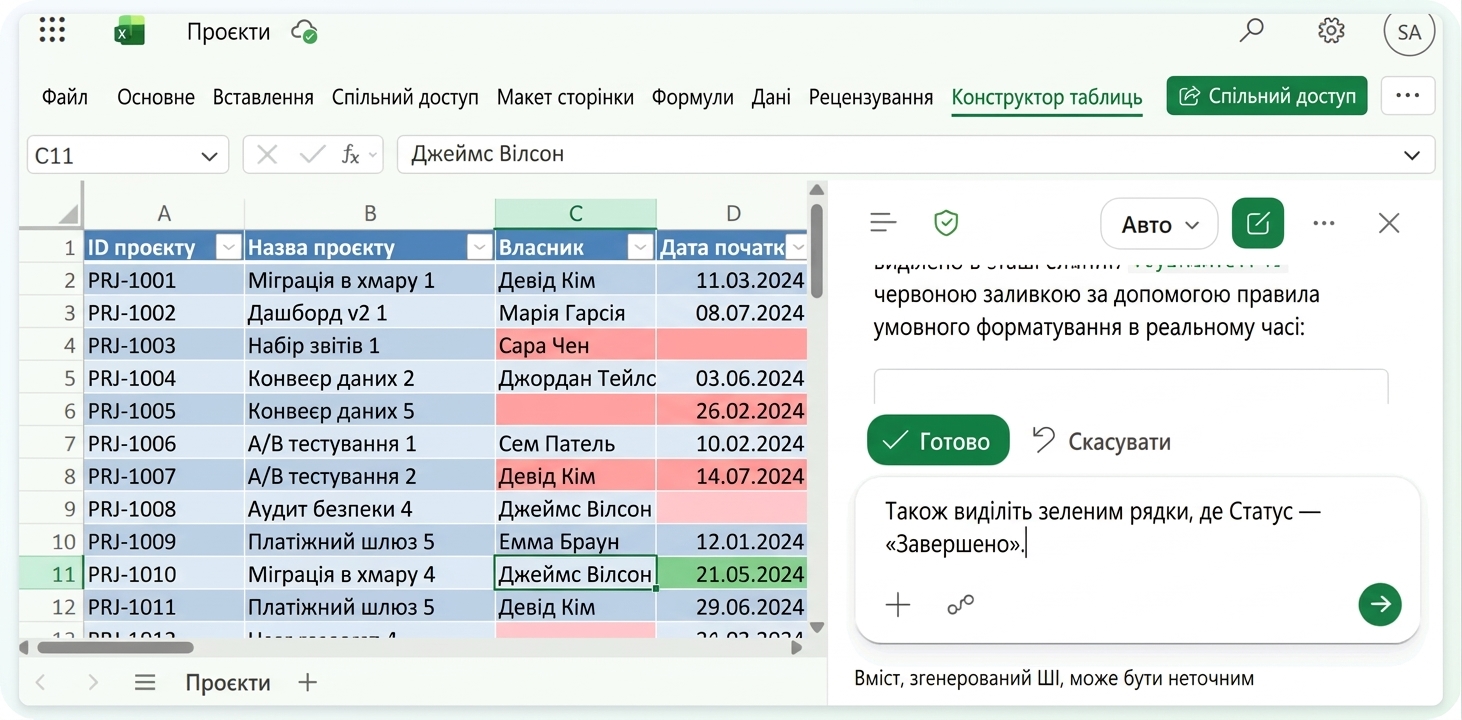Switch to the Формули tab
Screen dimensions: 1462x720
click(693, 97)
